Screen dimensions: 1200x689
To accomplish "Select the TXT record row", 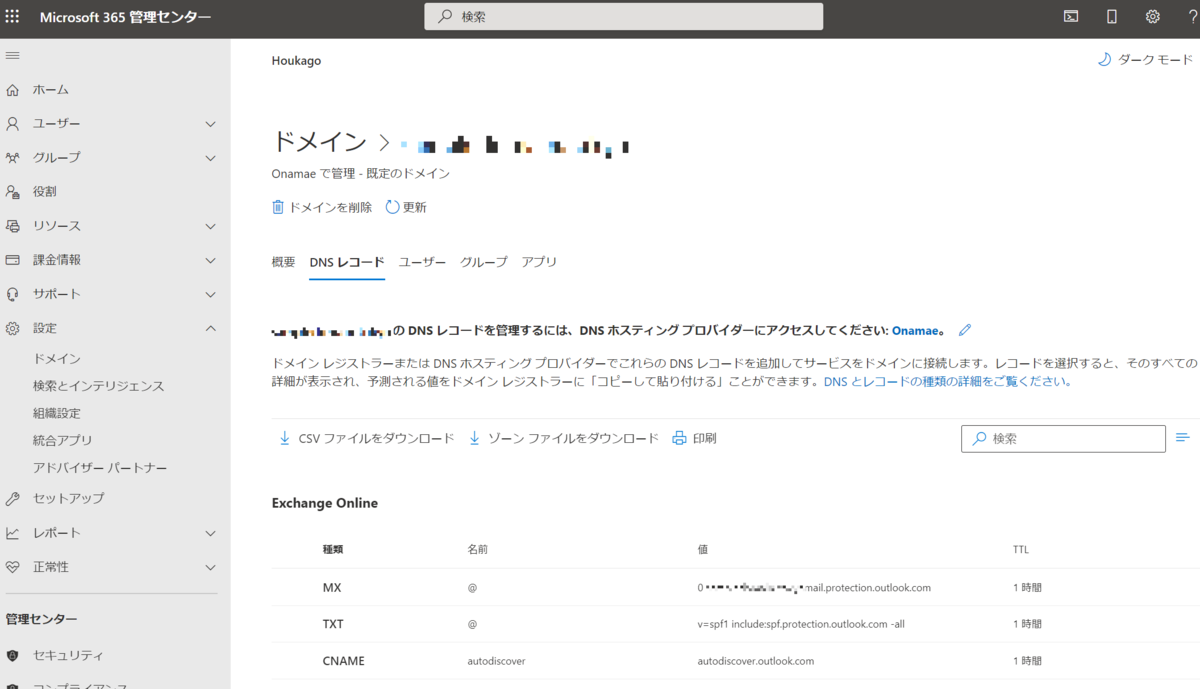I will click(735, 624).
